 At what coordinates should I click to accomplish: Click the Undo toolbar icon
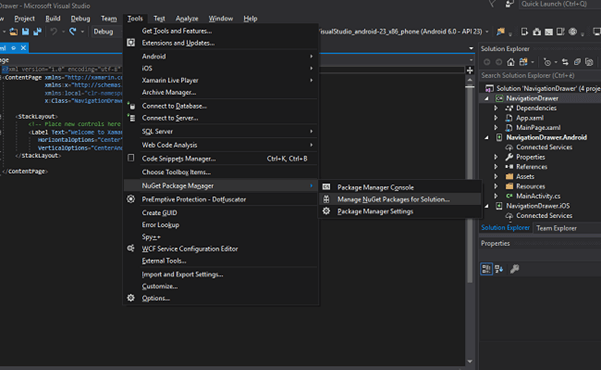(54, 31)
